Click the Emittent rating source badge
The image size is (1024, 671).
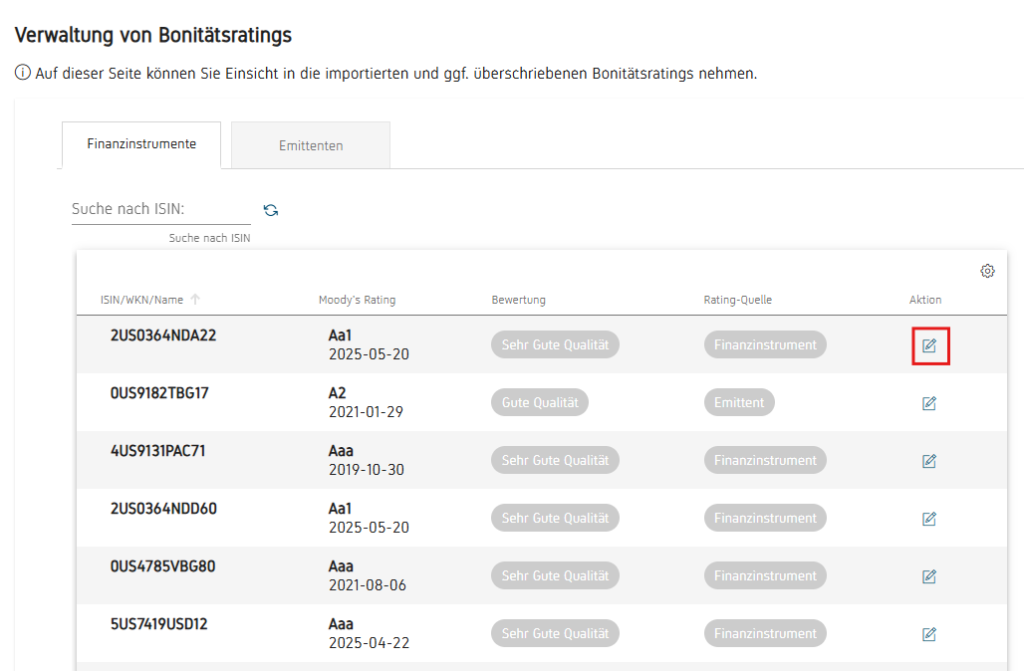pos(739,402)
